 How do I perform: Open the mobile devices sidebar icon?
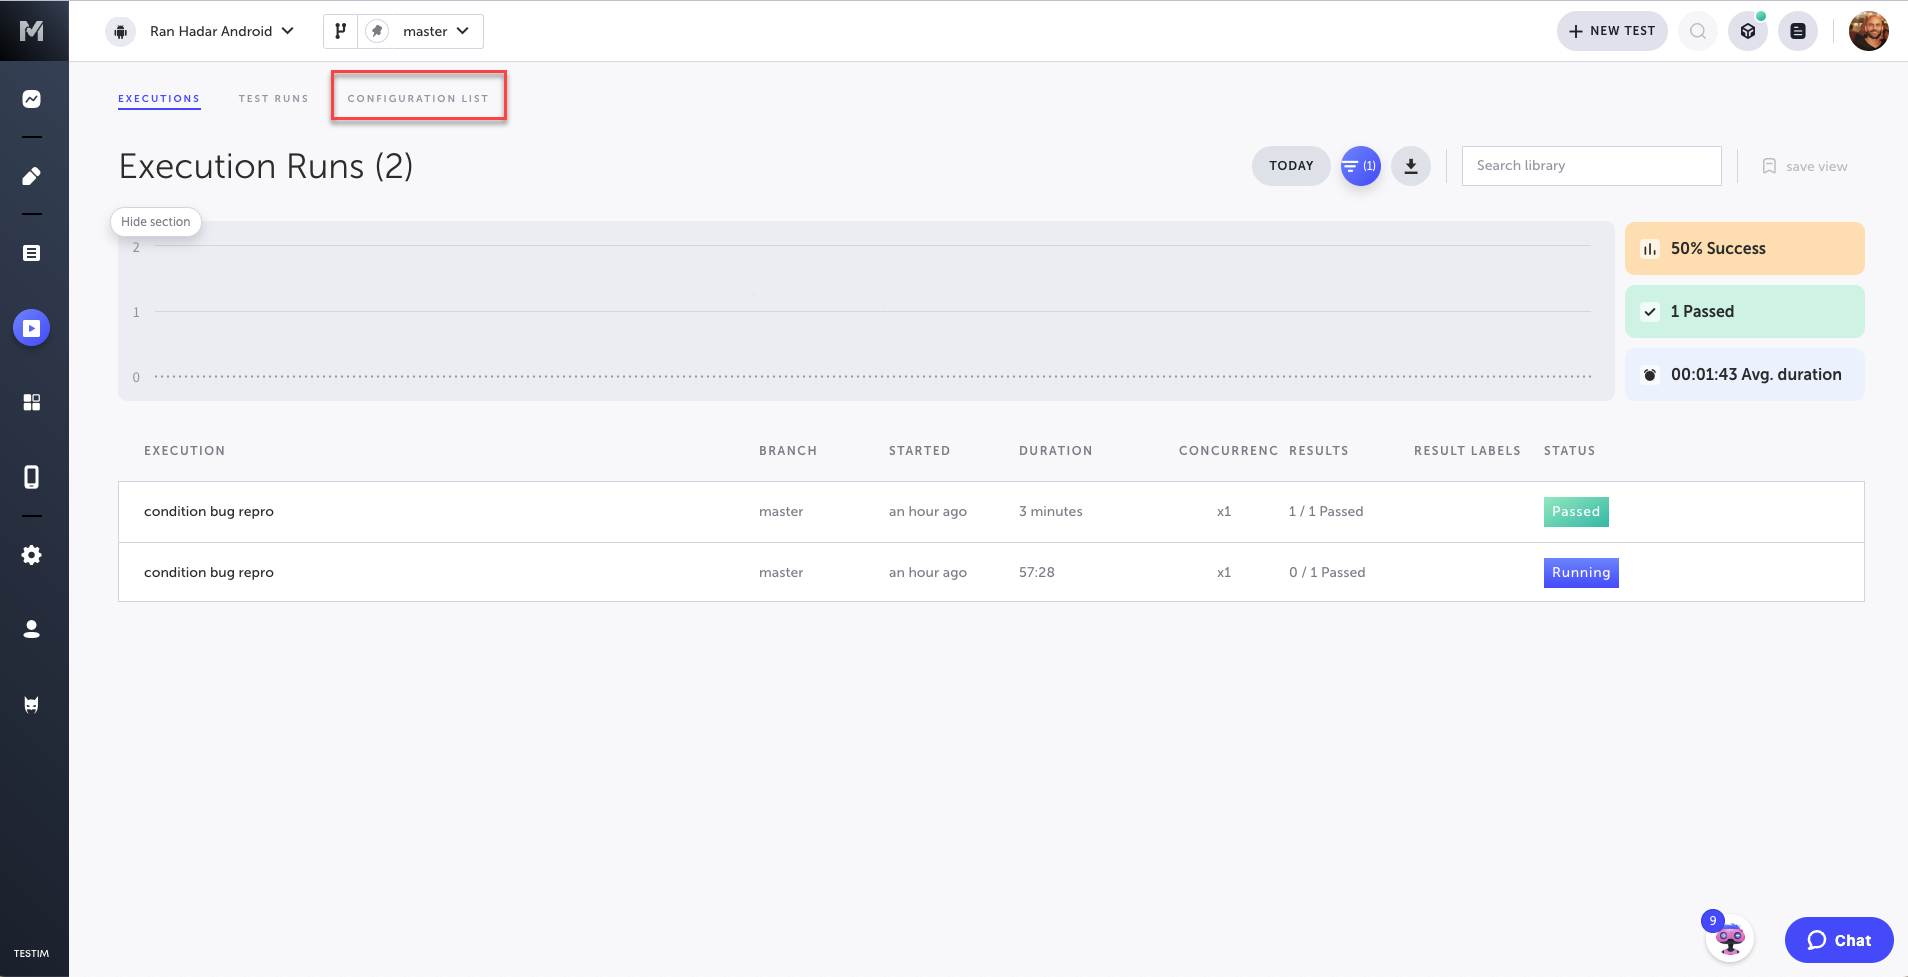tap(32, 477)
